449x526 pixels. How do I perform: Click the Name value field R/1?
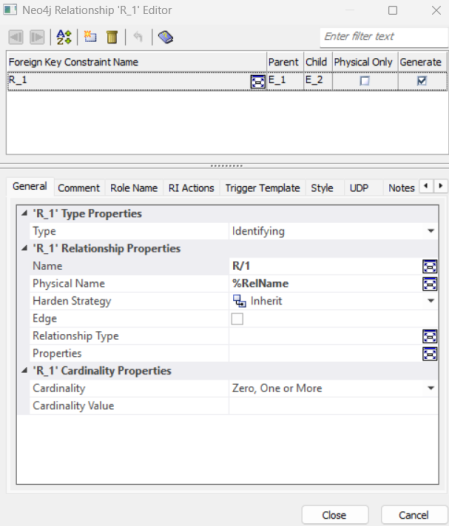click(326, 266)
